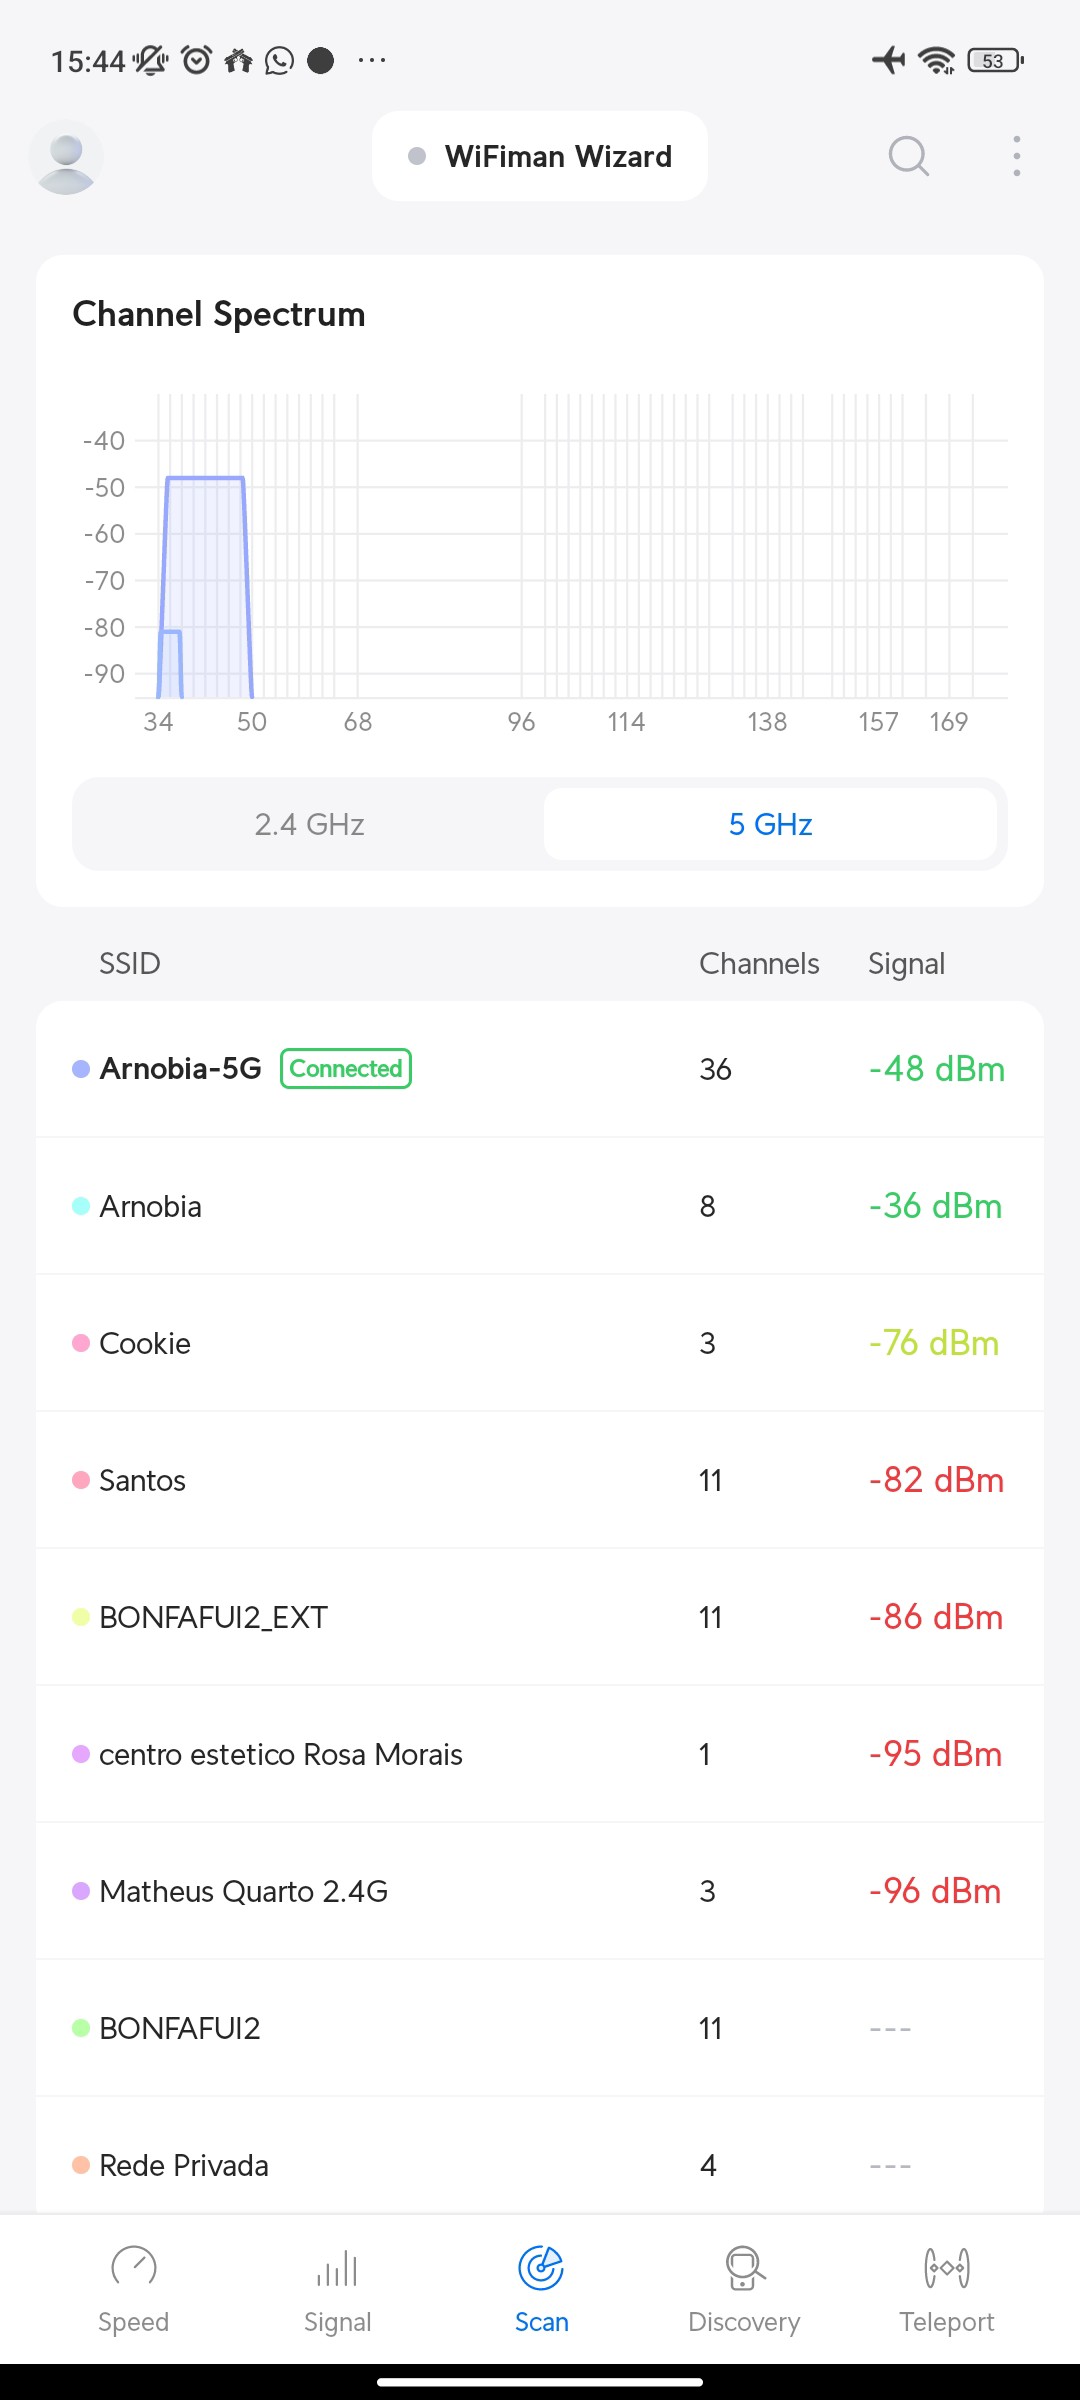
Task: Select the Santos network row
Action: click(540, 1480)
